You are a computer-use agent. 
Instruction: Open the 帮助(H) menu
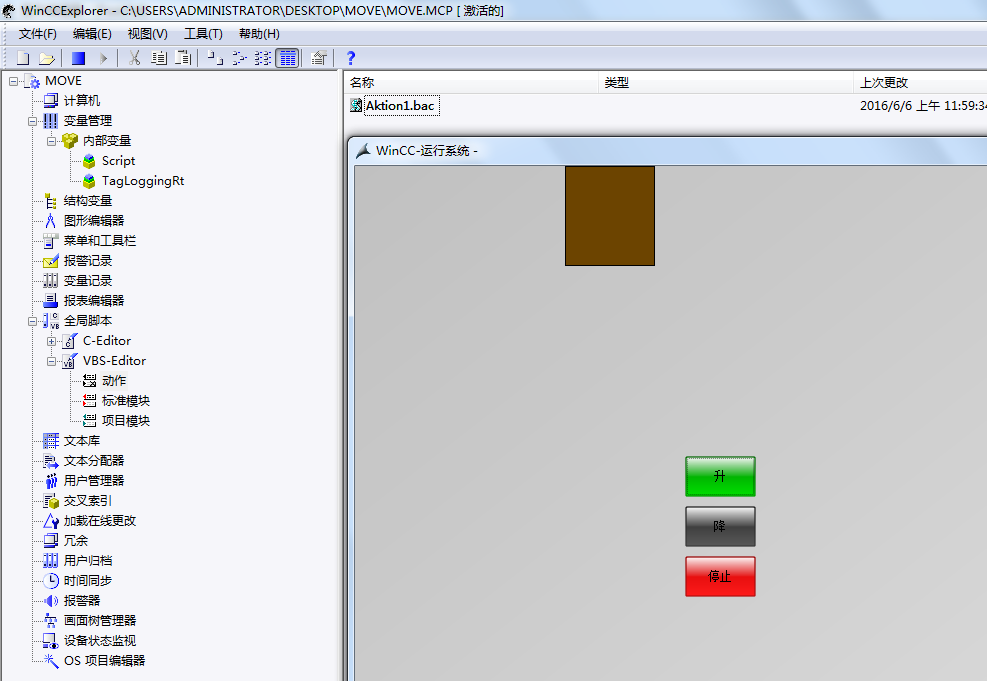click(x=259, y=34)
